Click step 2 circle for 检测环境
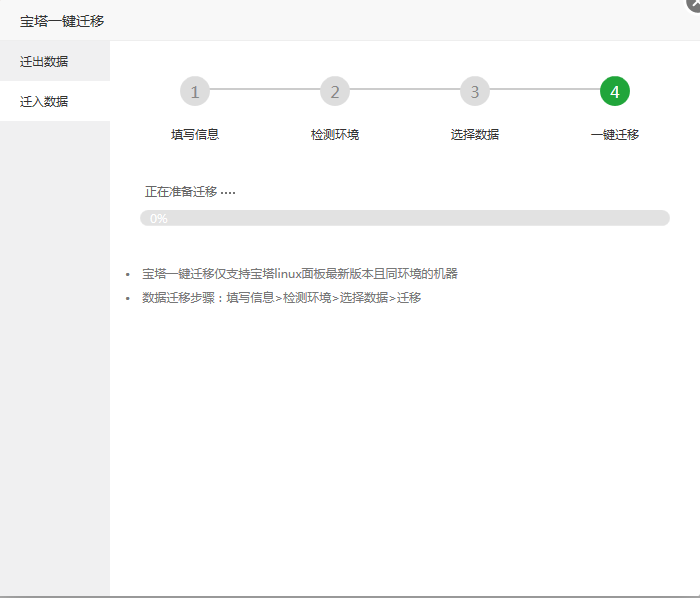The height and width of the screenshot is (598, 700). [335, 91]
